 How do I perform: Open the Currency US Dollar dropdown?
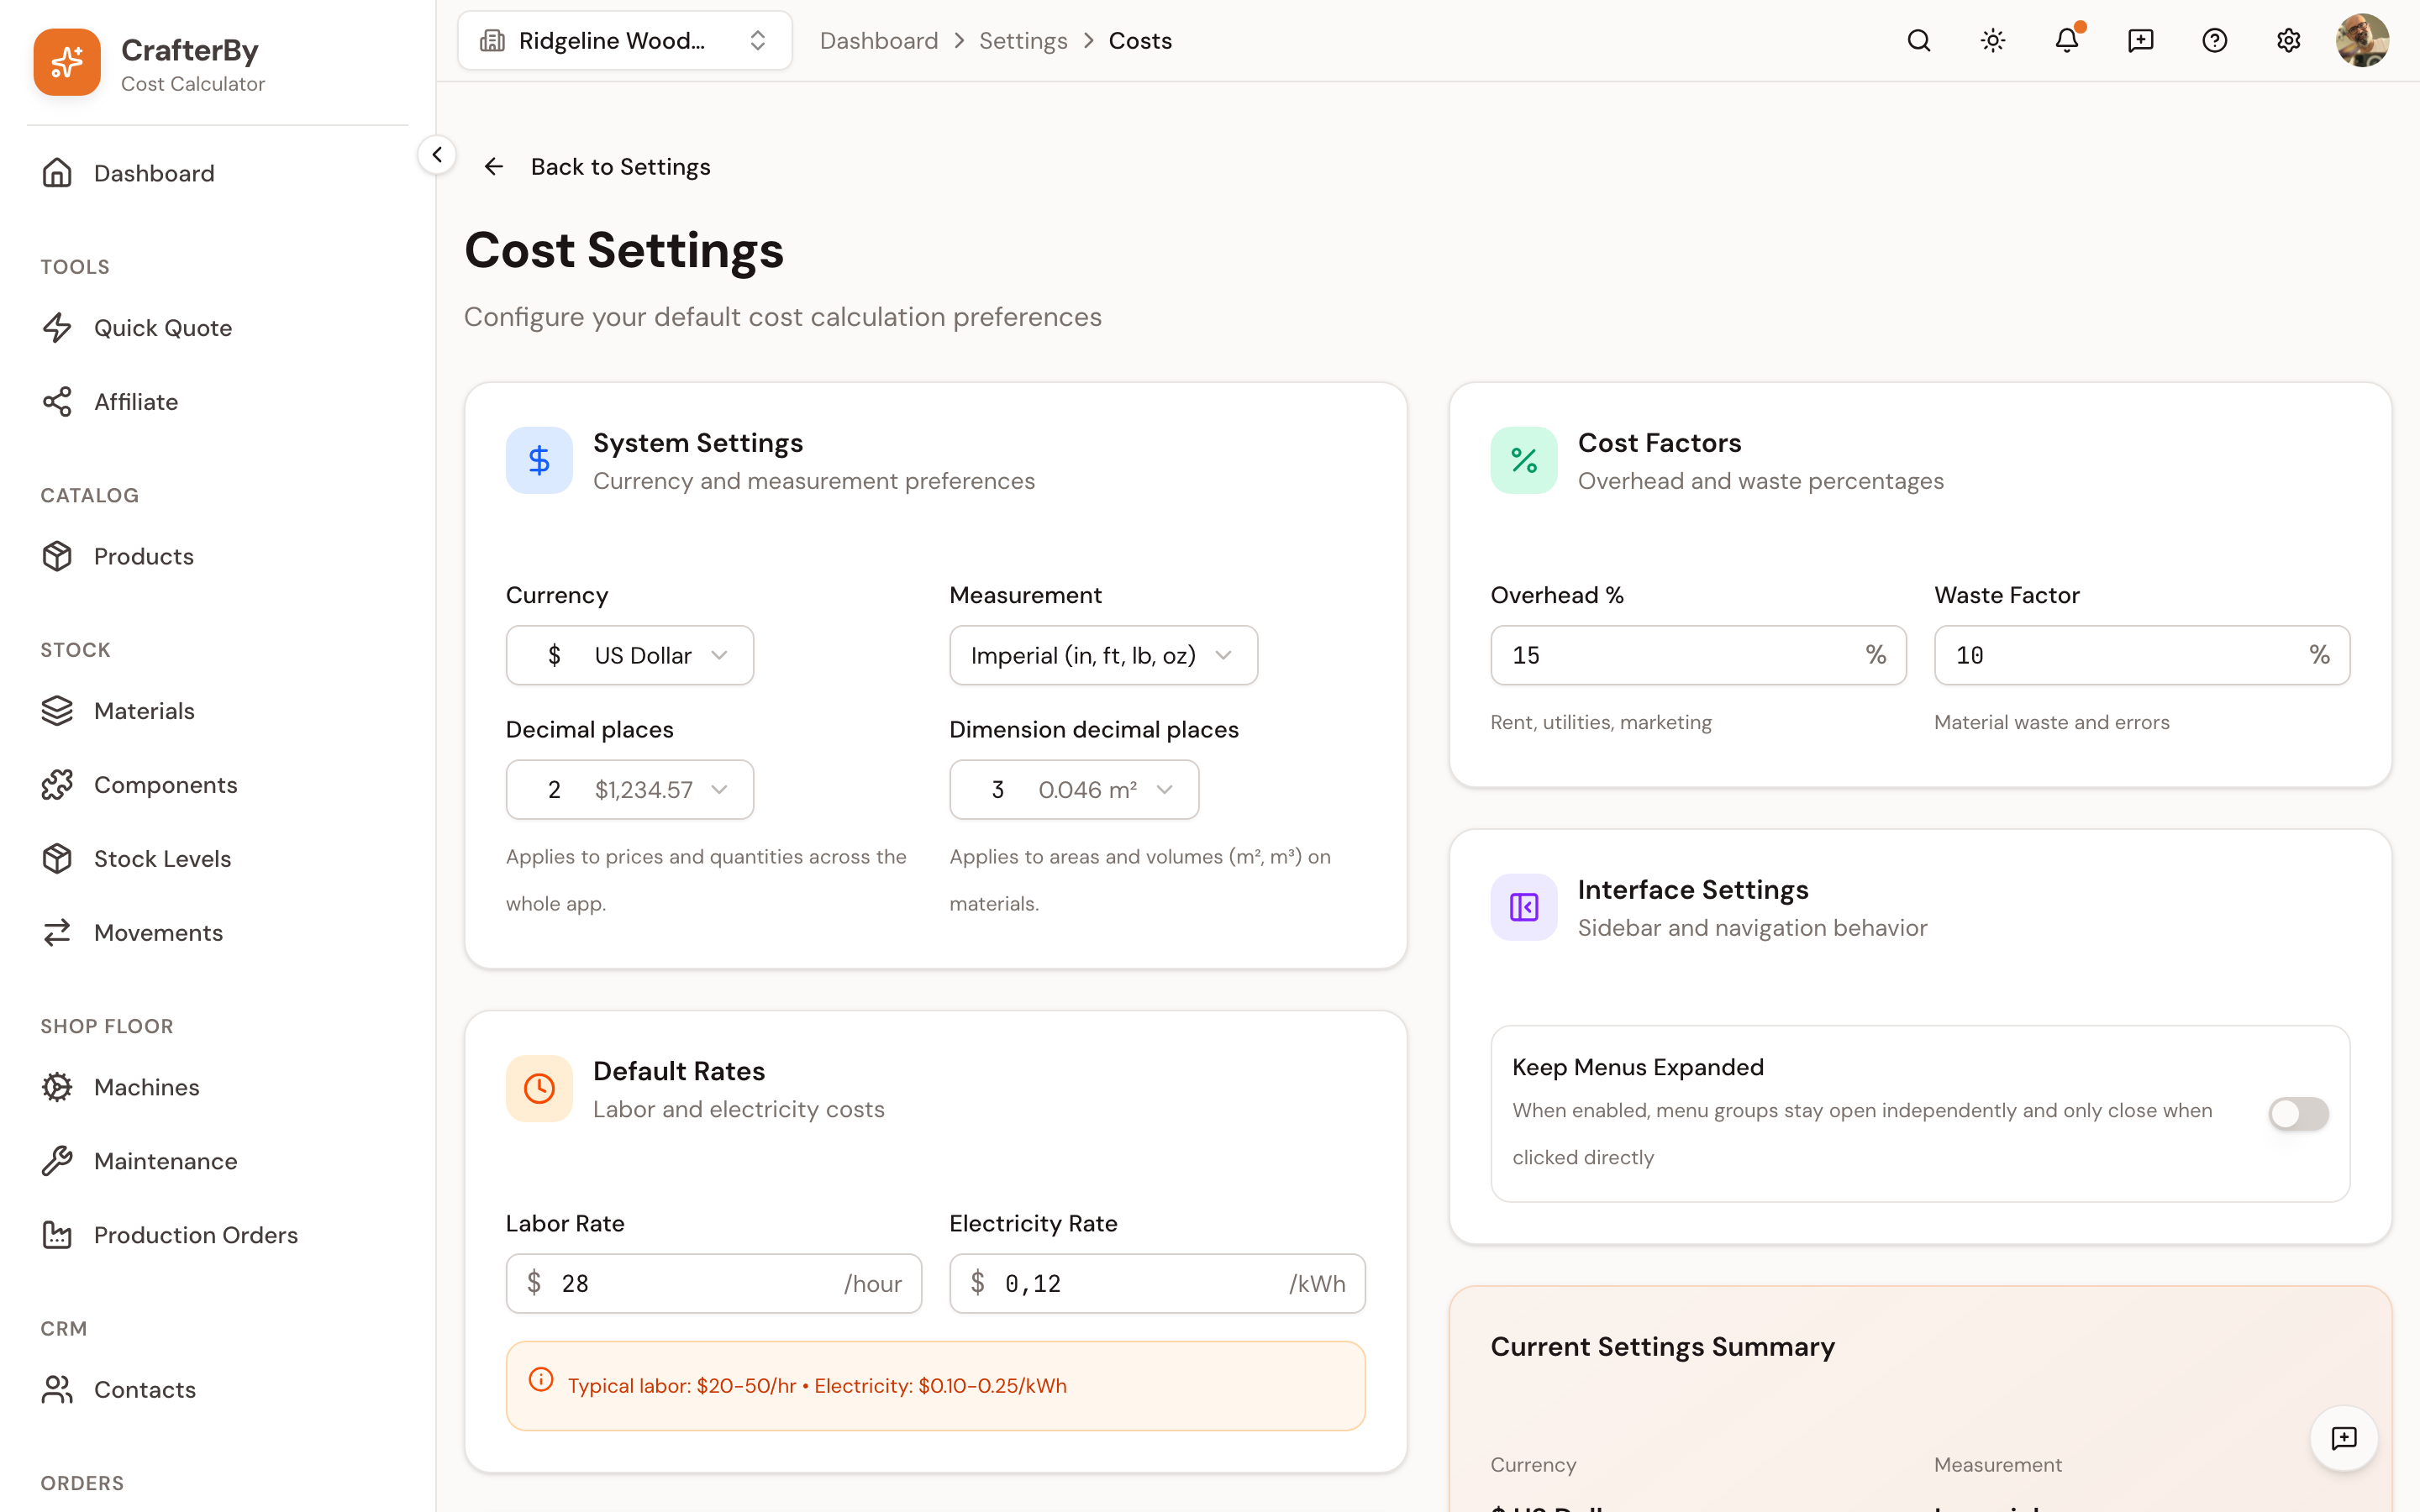click(630, 655)
